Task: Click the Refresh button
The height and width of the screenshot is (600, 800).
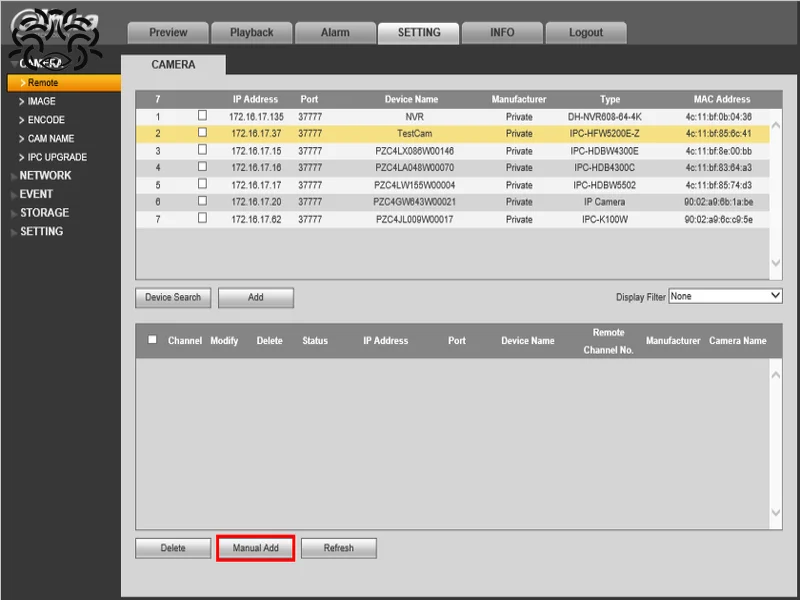Action: point(340,547)
